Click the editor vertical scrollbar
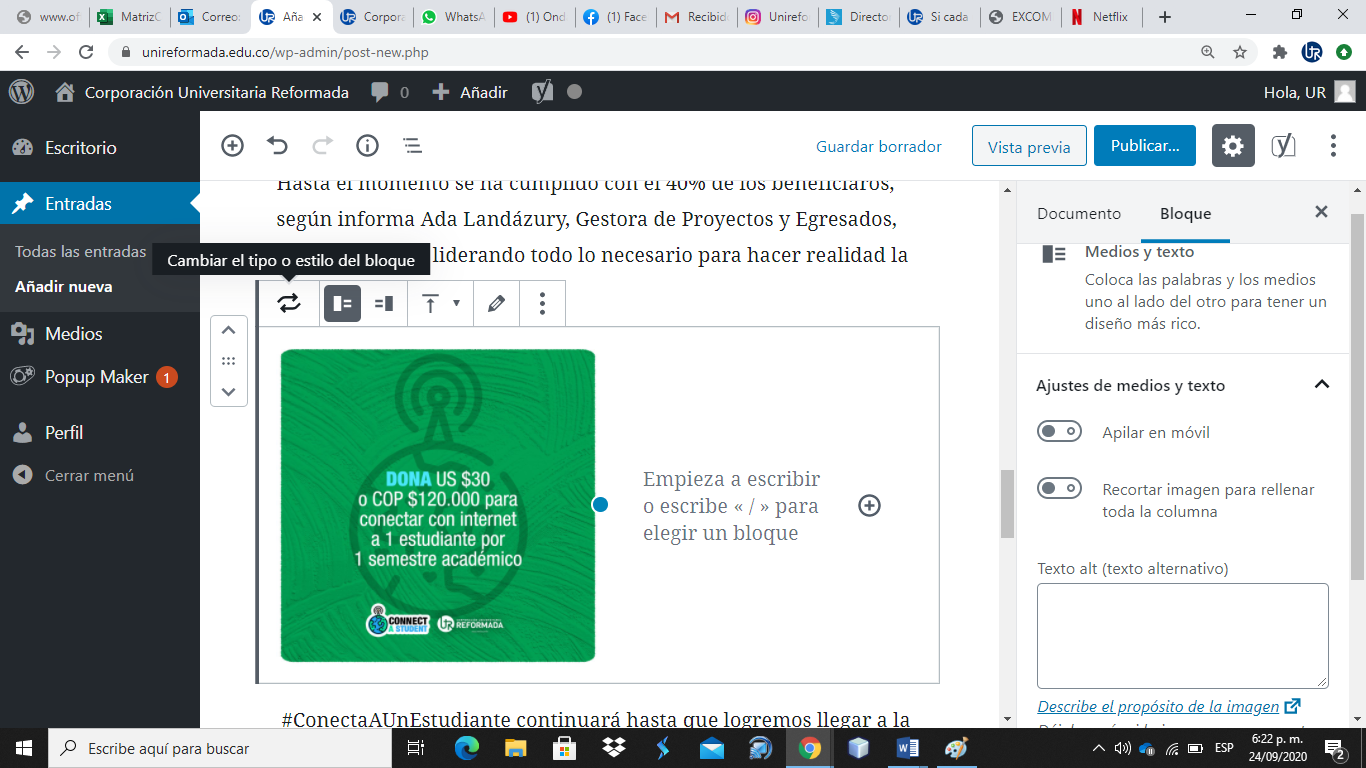Screen dimensions: 1366x768 point(1007,503)
